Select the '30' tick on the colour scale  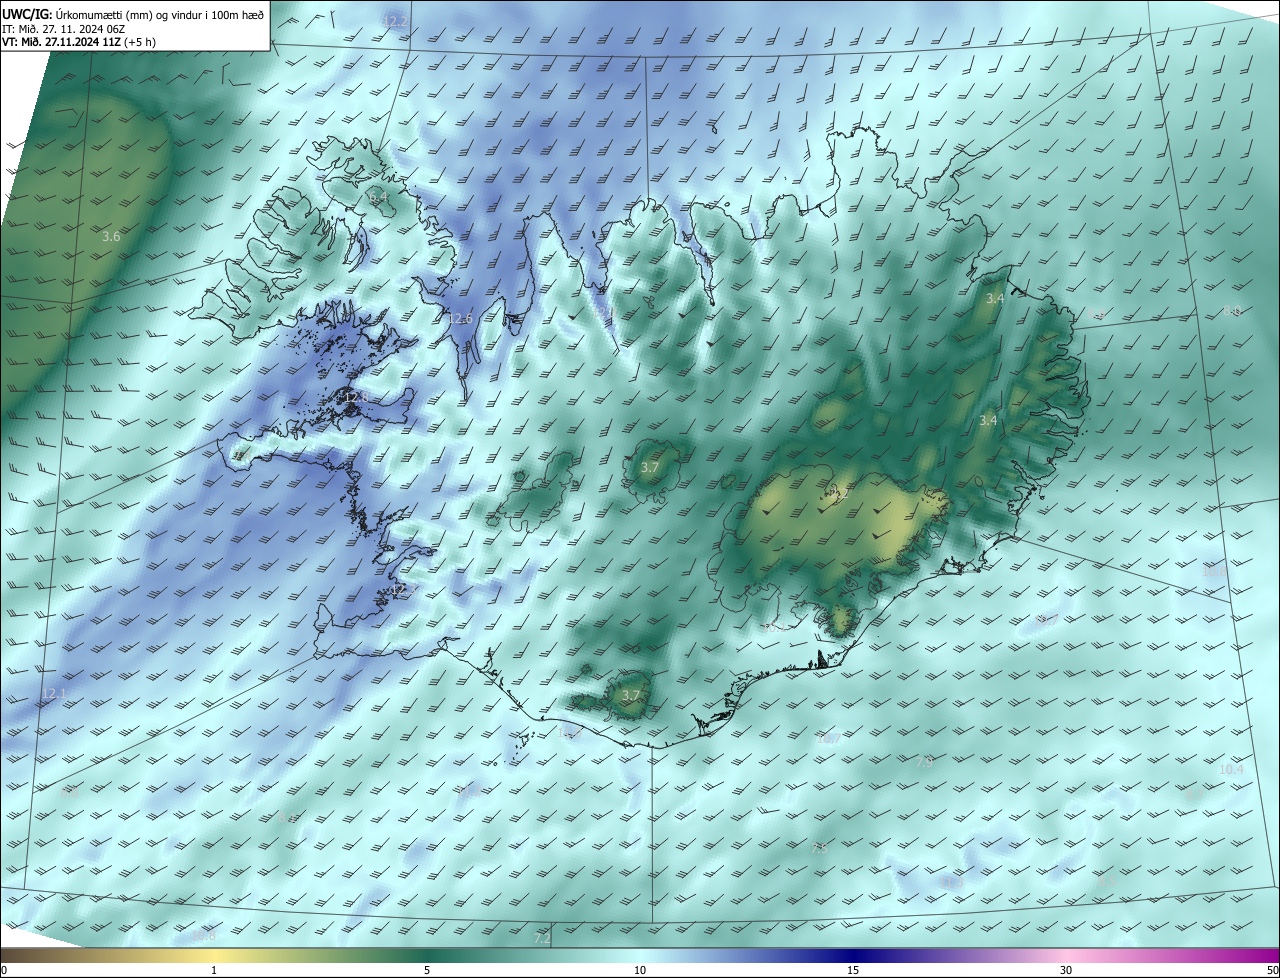1066,970
